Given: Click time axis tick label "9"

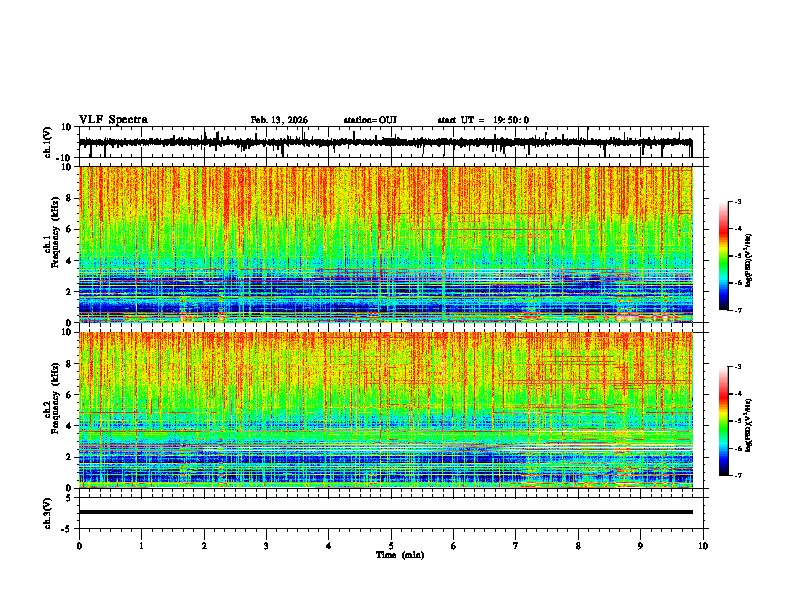Looking at the screenshot, I should 640,546.
